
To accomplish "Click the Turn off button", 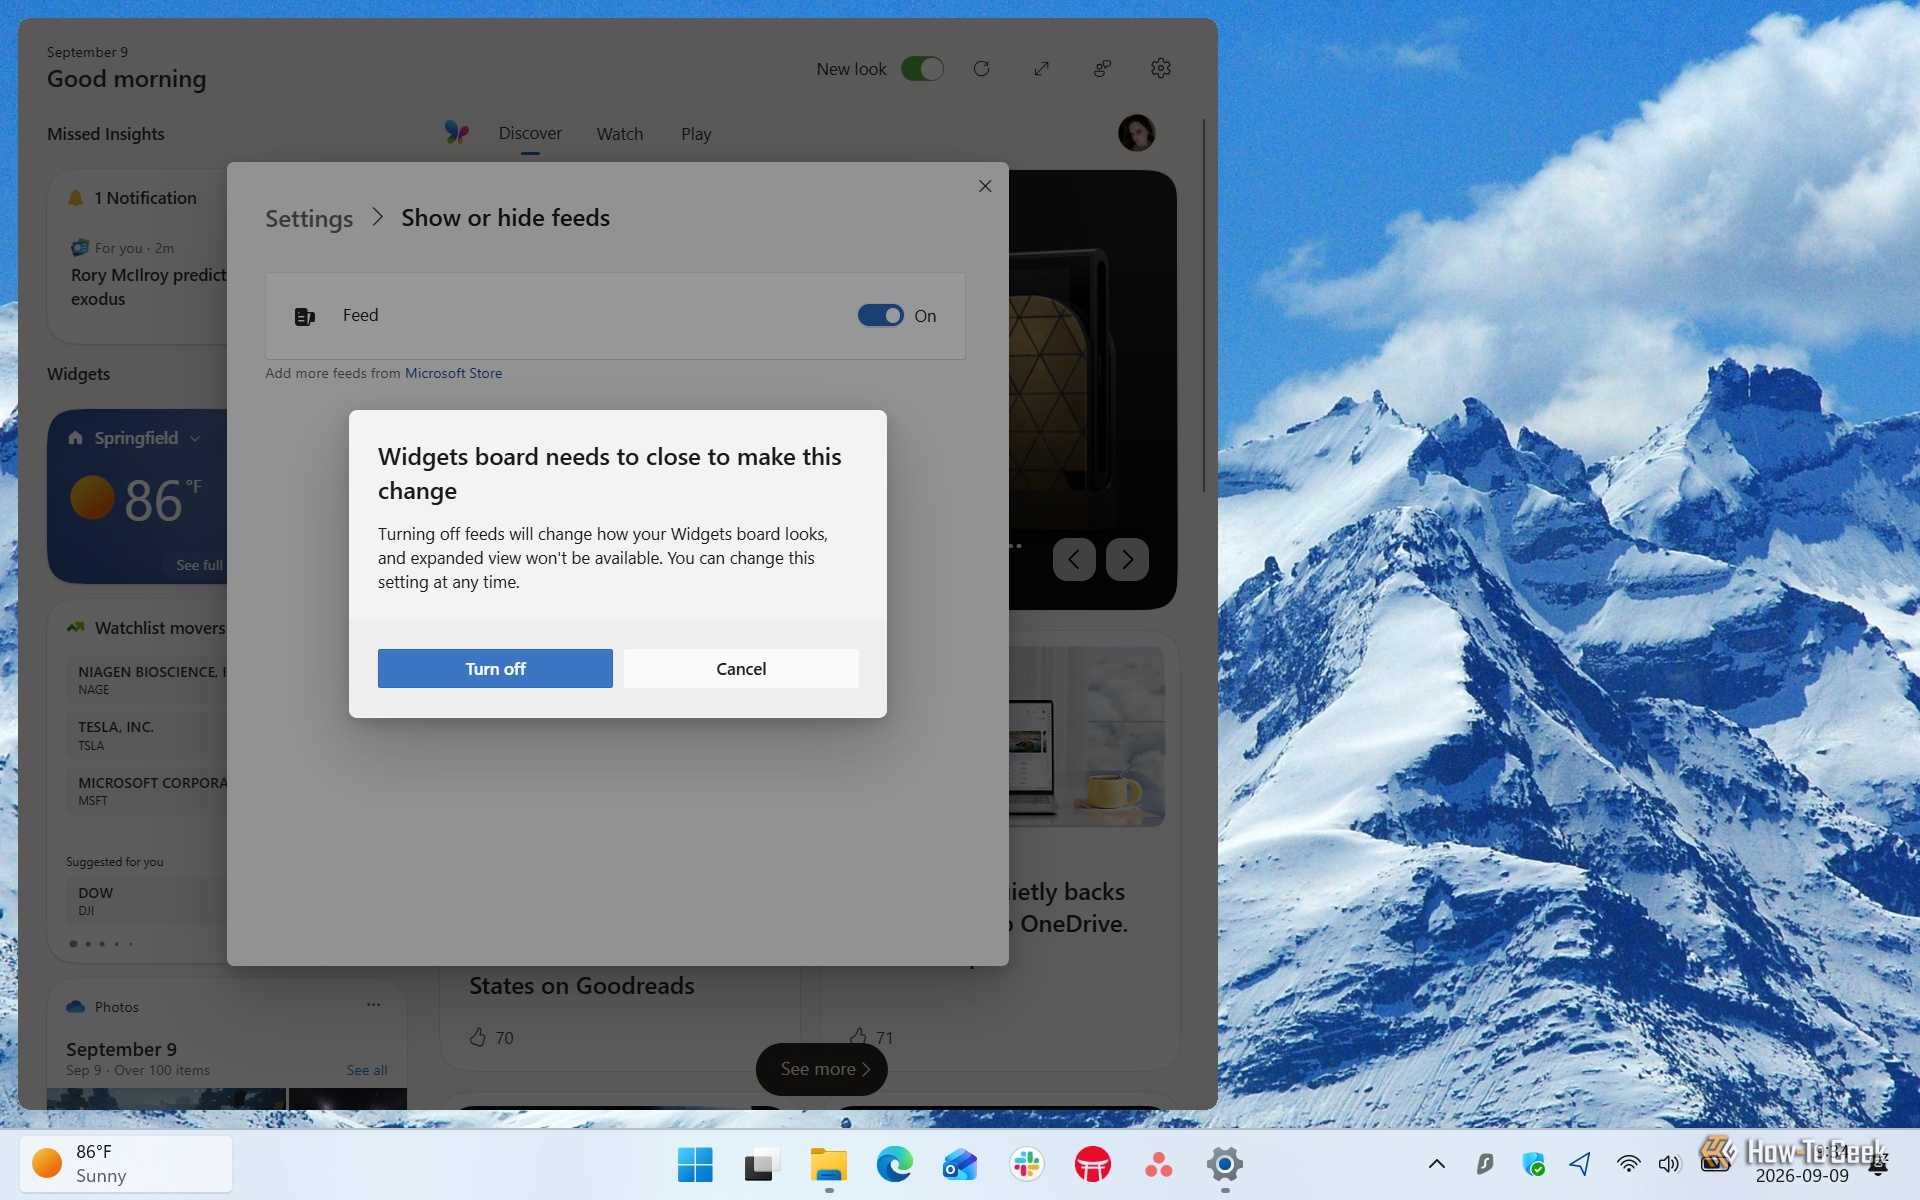I will [x=495, y=668].
